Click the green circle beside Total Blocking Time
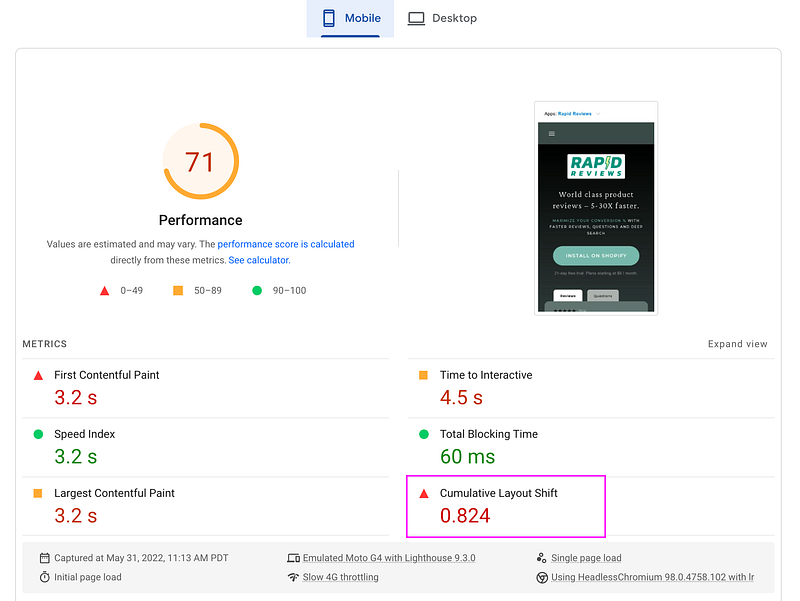Image resolution: width=800 pixels, height=601 pixels. click(425, 434)
